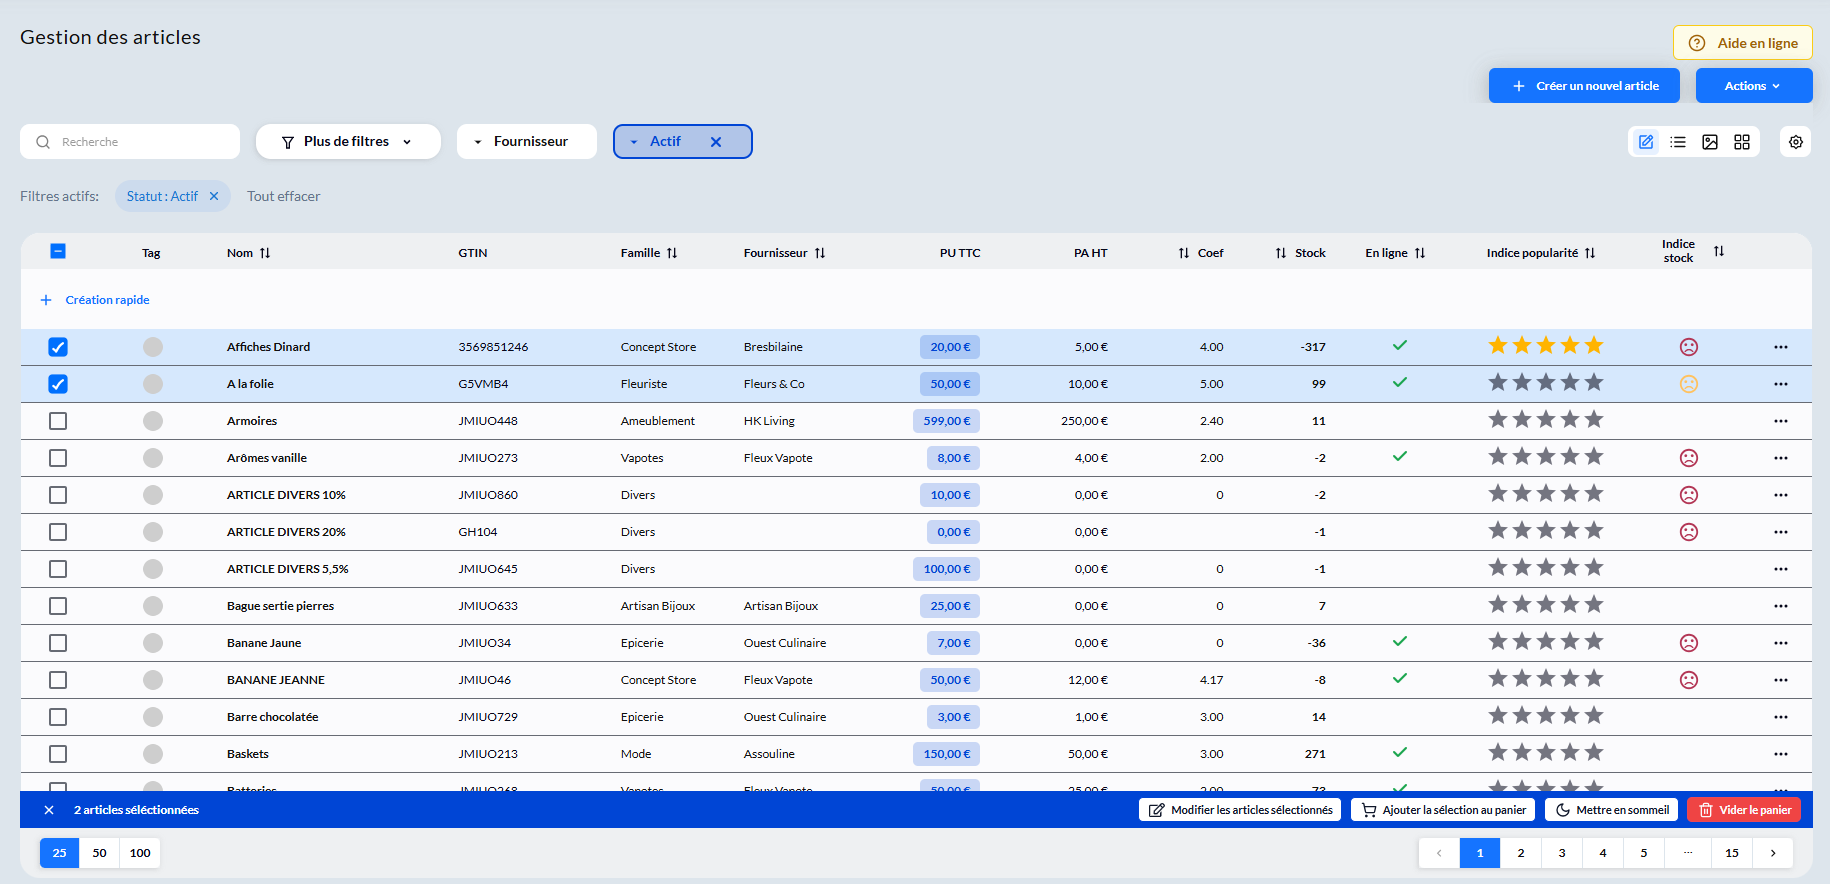1830x884 pixels.
Task: Go to page 2
Action: [x=1521, y=853]
